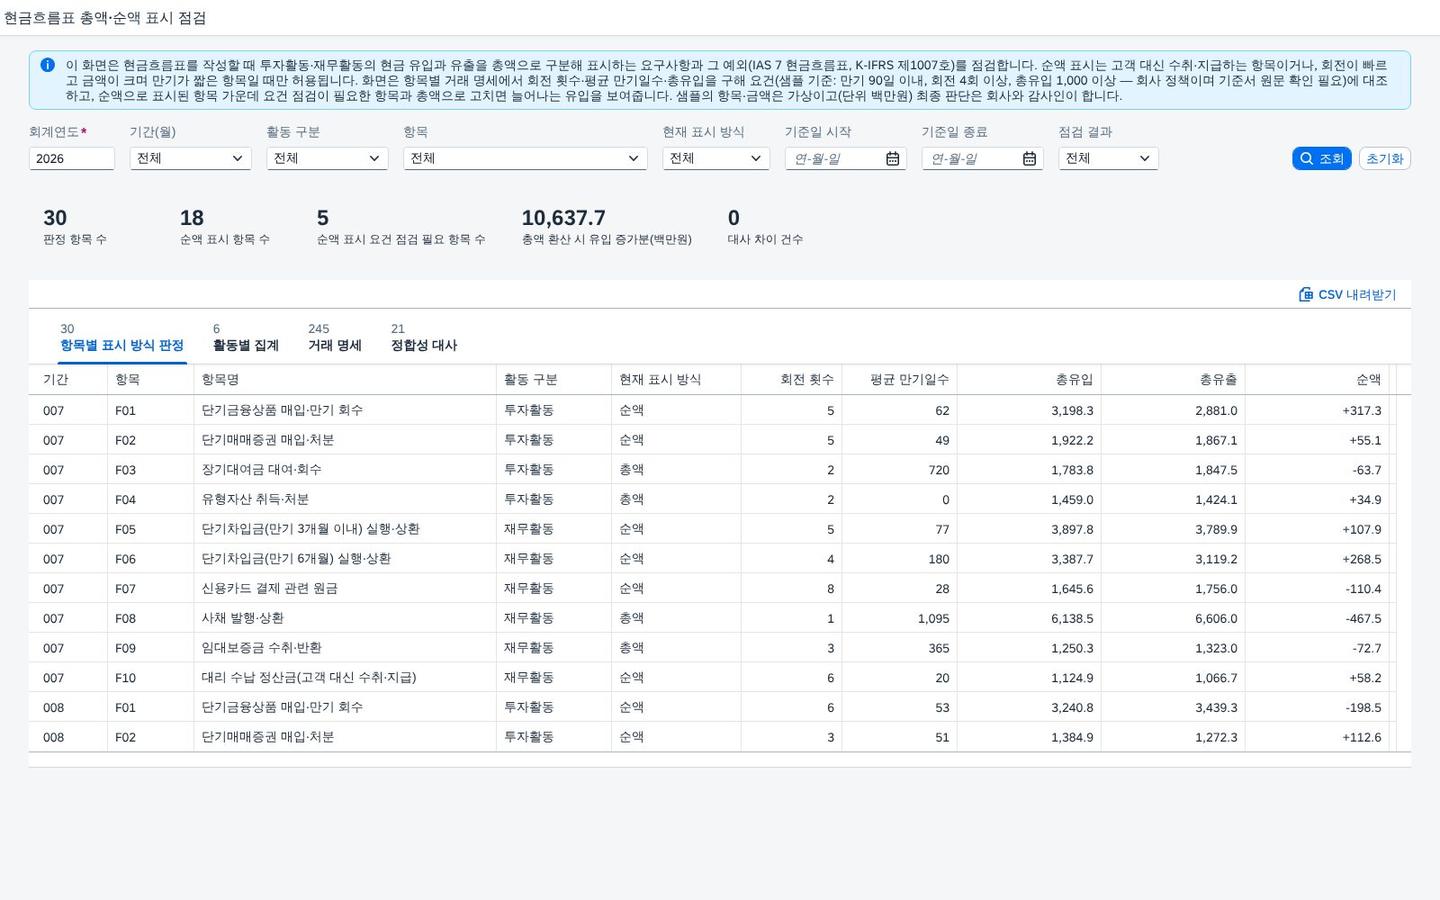Click the CSV 내려받기 export button

(x=1347, y=295)
